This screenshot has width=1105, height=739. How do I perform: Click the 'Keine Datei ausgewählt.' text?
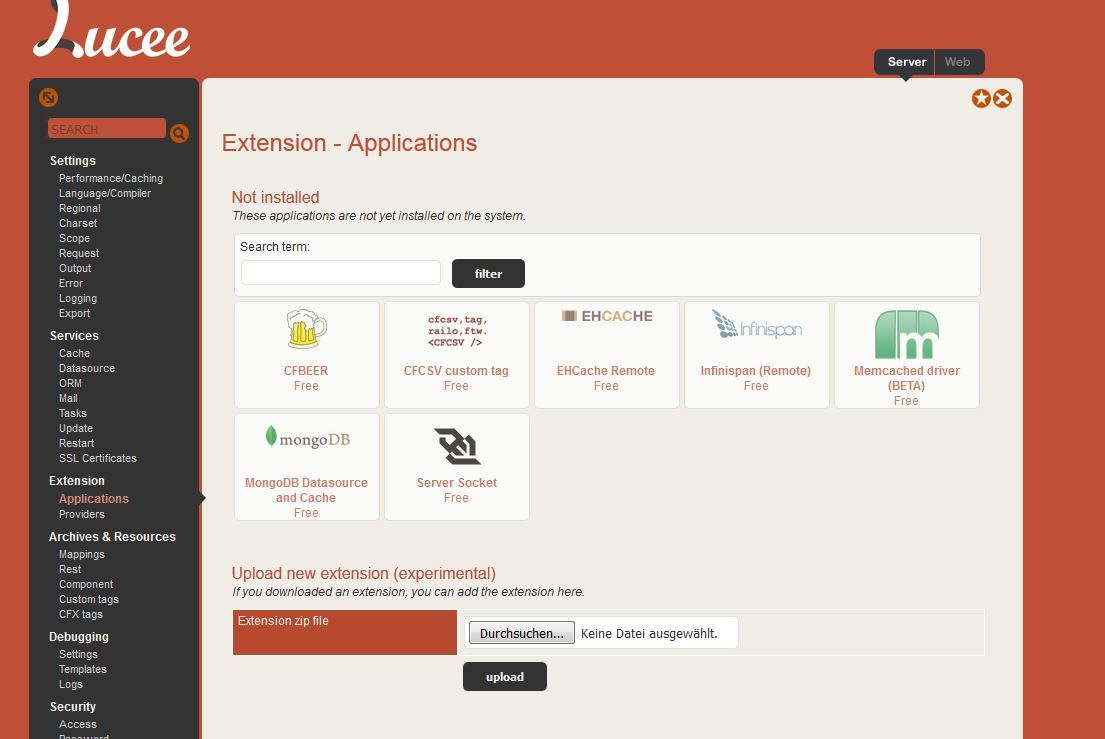click(649, 633)
